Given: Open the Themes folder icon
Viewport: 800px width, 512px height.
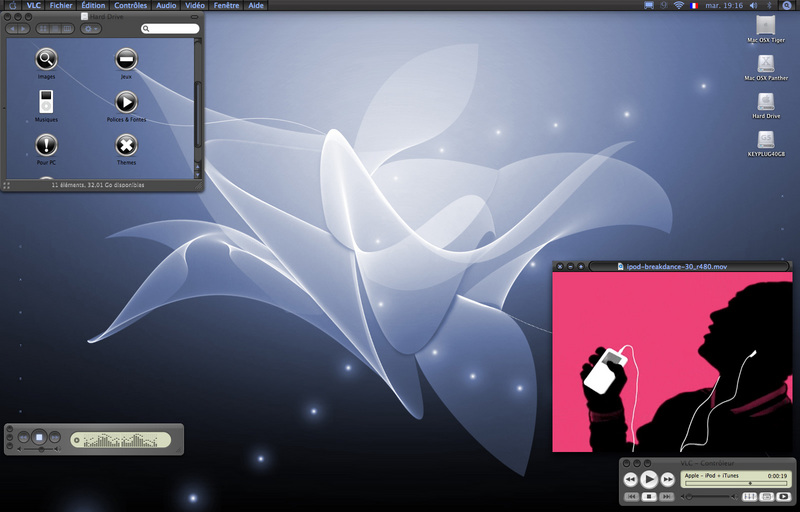Looking at the screenshot, I should pyautogui.click(x=126, y=145).
